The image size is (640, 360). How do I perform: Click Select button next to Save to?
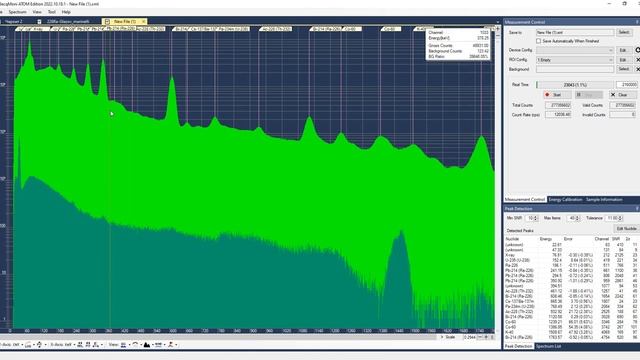coord(623,32)
